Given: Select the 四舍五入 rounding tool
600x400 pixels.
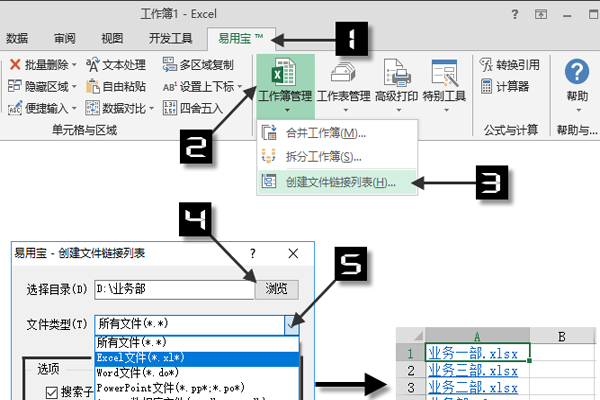Looking at the screenshot, I should point(192,108).
